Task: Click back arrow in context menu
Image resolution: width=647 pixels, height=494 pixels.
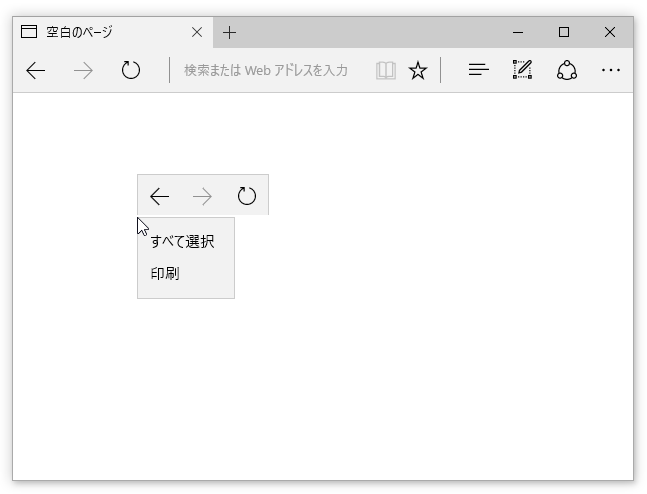Action: click(159, 196)
